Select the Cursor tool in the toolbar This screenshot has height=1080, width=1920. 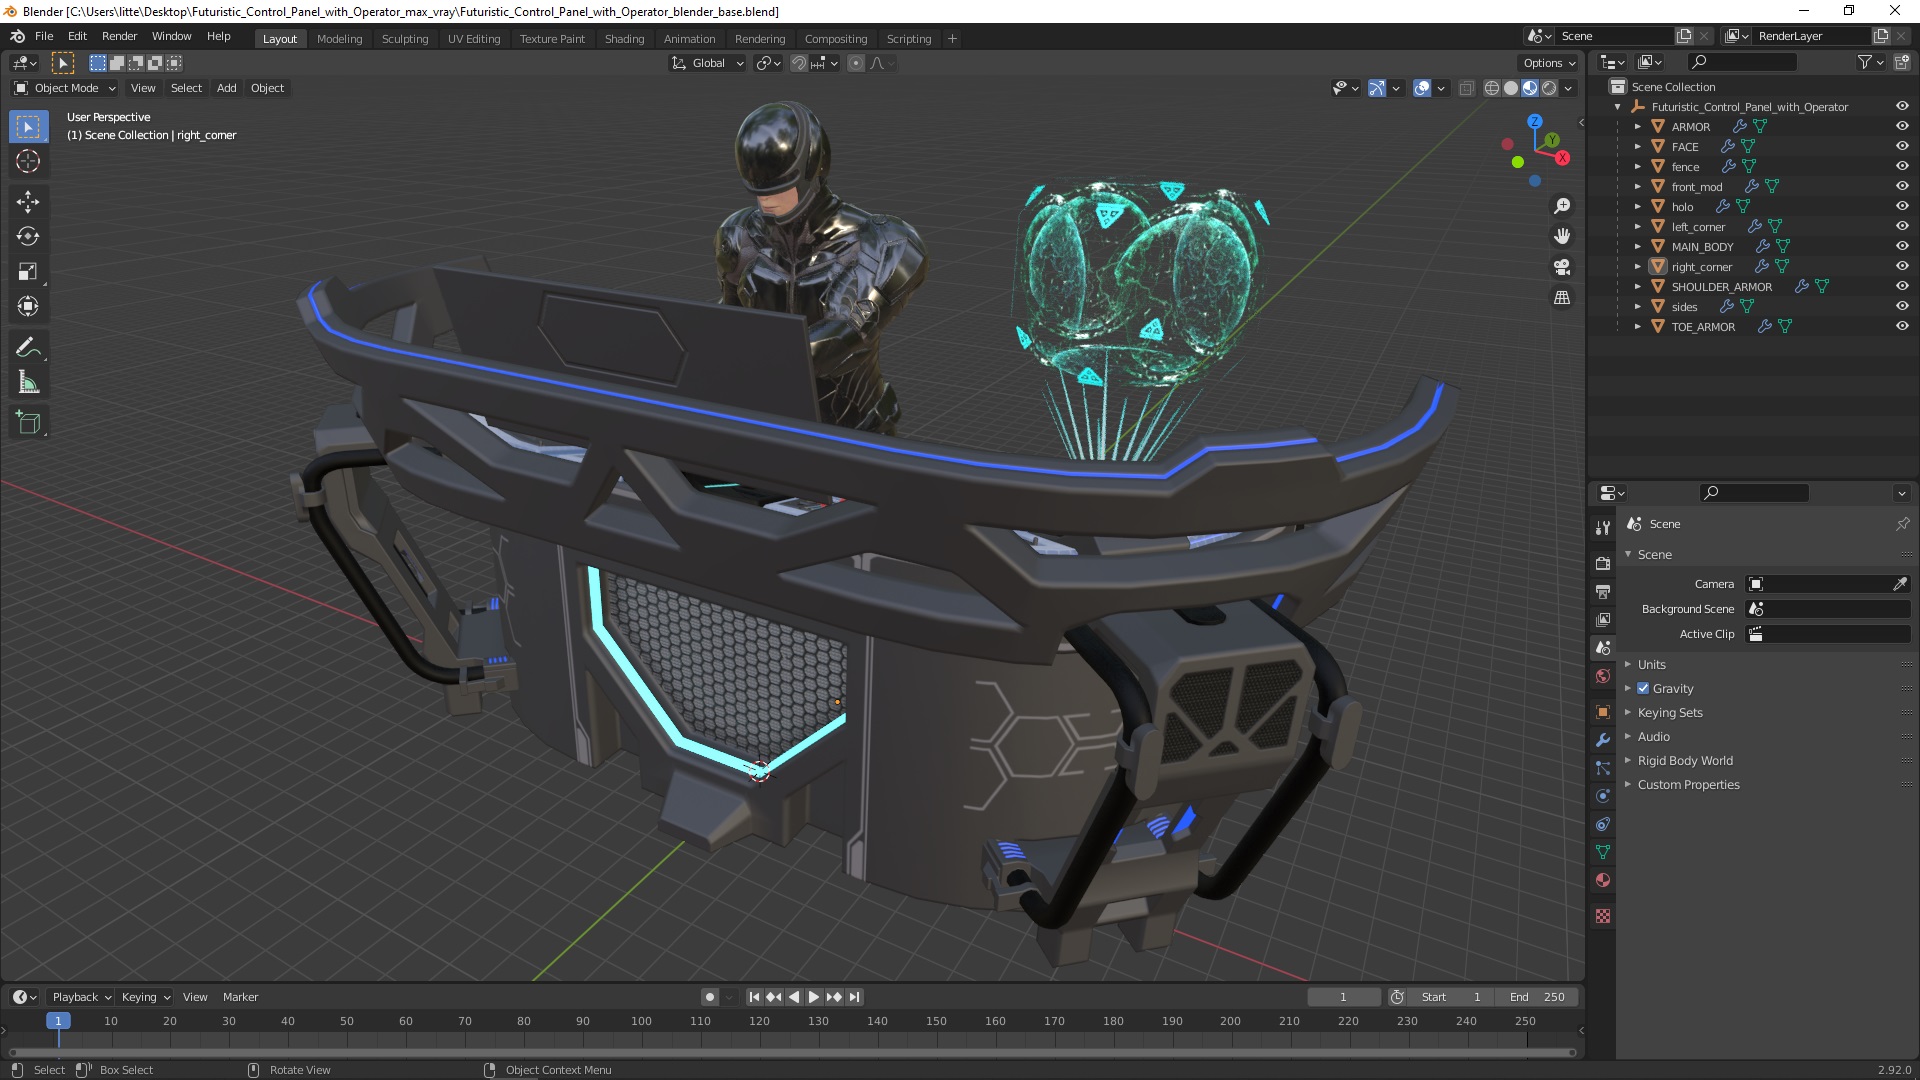[28, 161]
